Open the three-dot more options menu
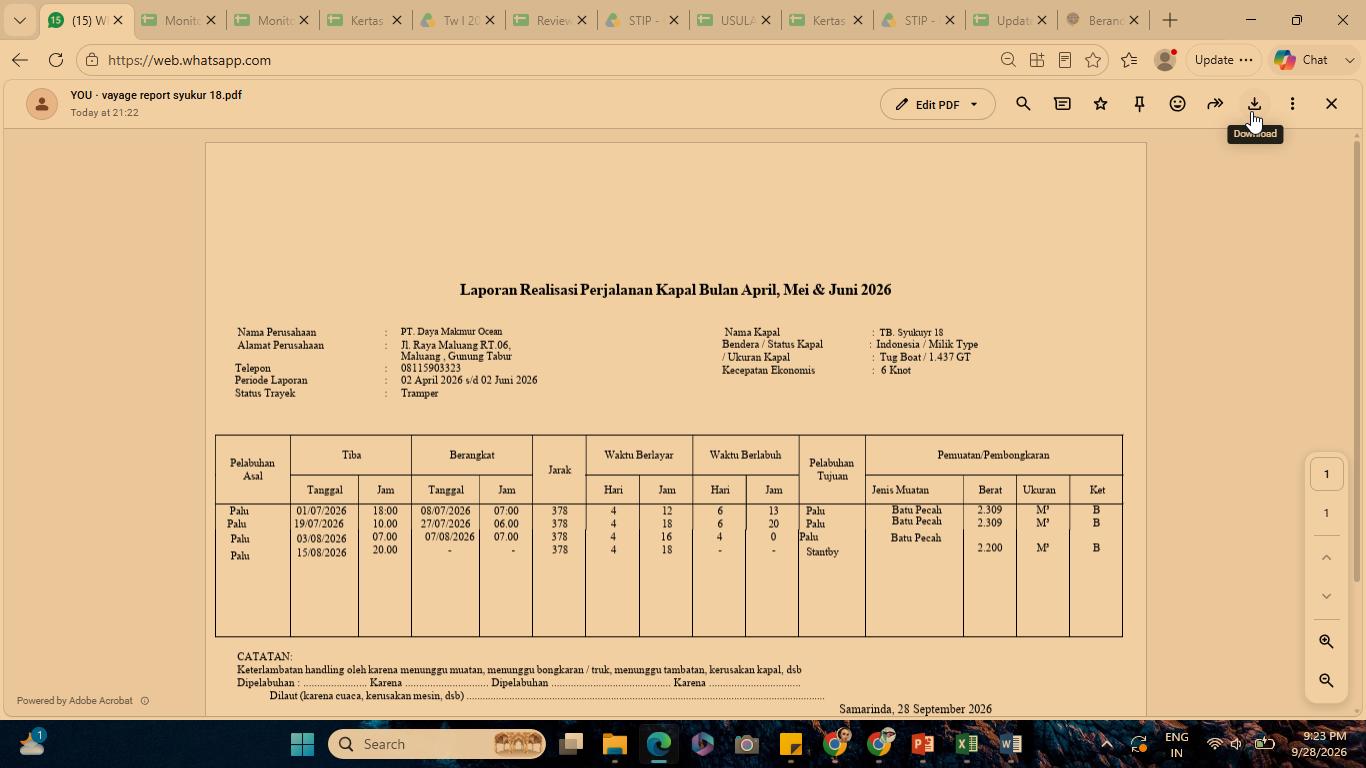 point(1292,104)
